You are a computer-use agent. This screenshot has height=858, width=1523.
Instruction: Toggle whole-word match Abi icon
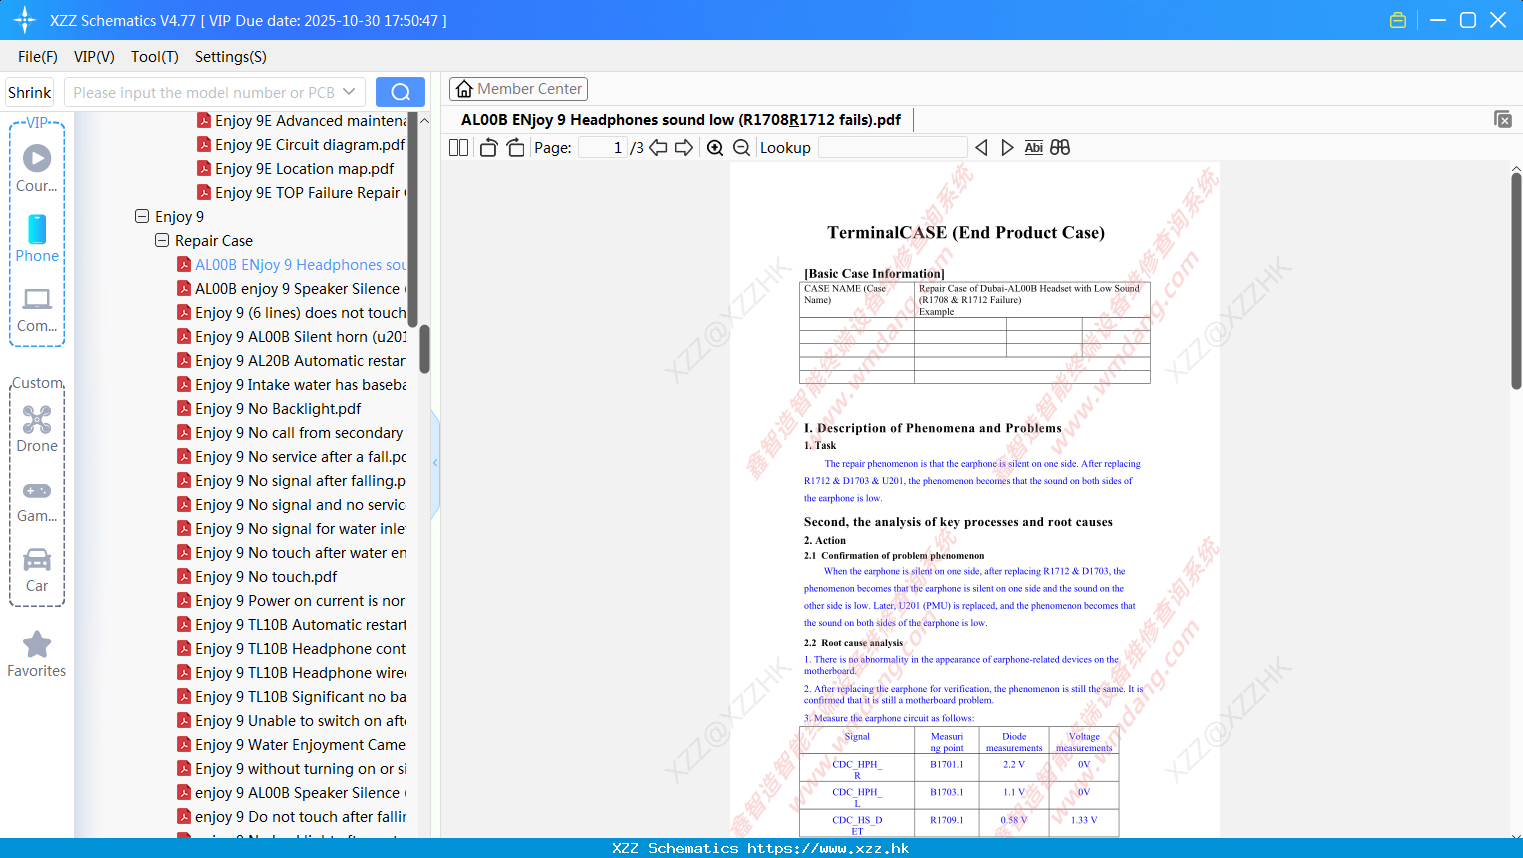1034,147
